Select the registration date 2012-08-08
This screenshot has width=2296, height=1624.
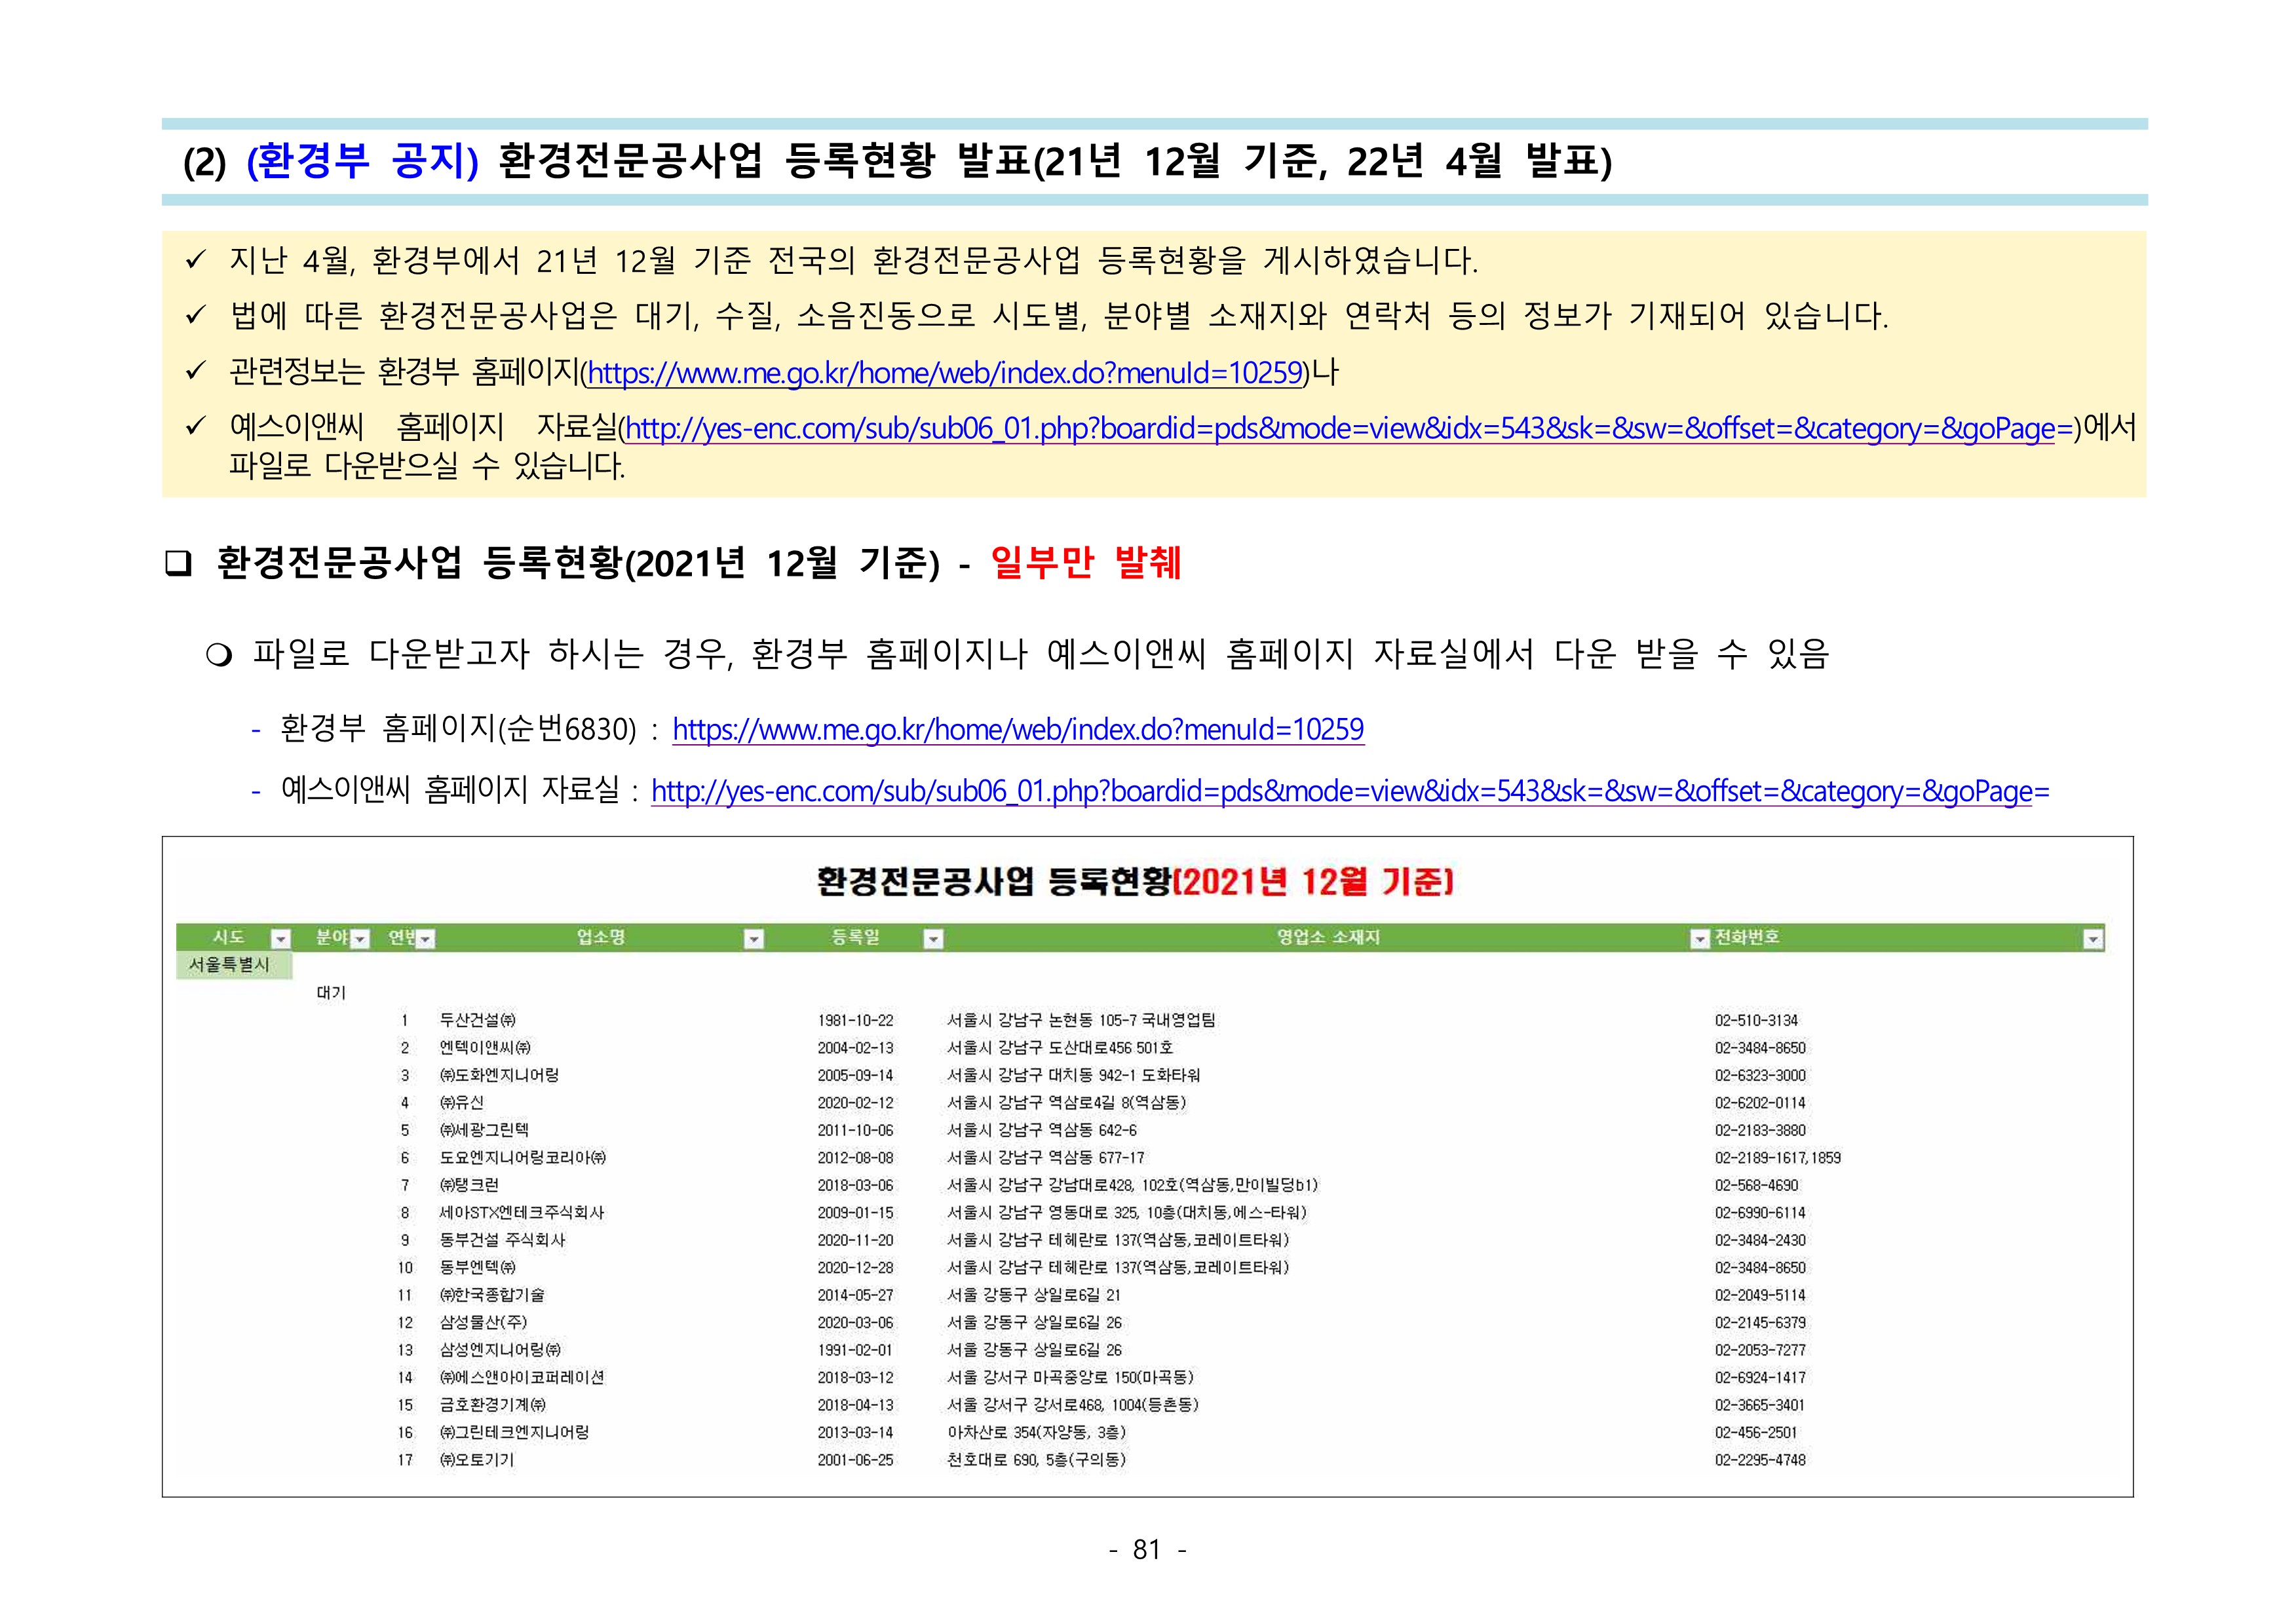pyautogui.click(x=855, y=1158)
